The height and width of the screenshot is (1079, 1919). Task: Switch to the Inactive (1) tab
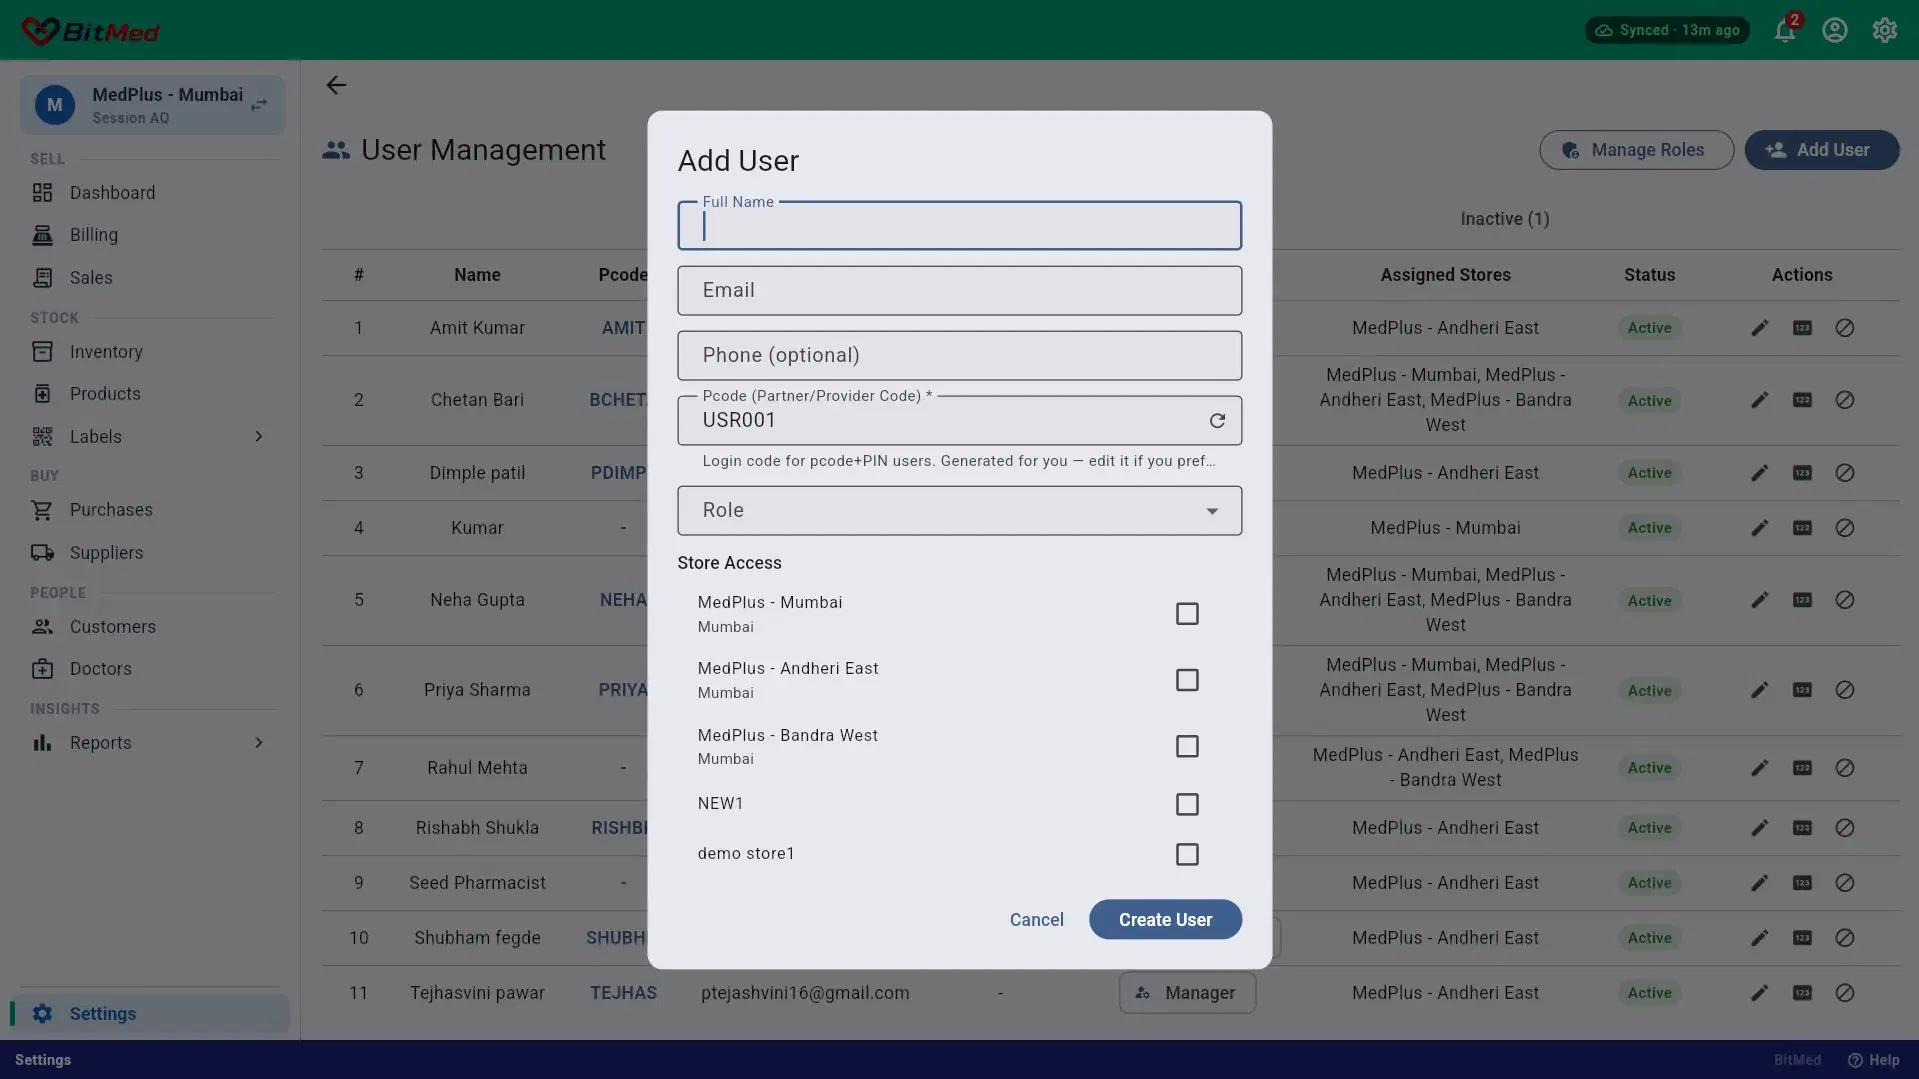point(1504,219)
